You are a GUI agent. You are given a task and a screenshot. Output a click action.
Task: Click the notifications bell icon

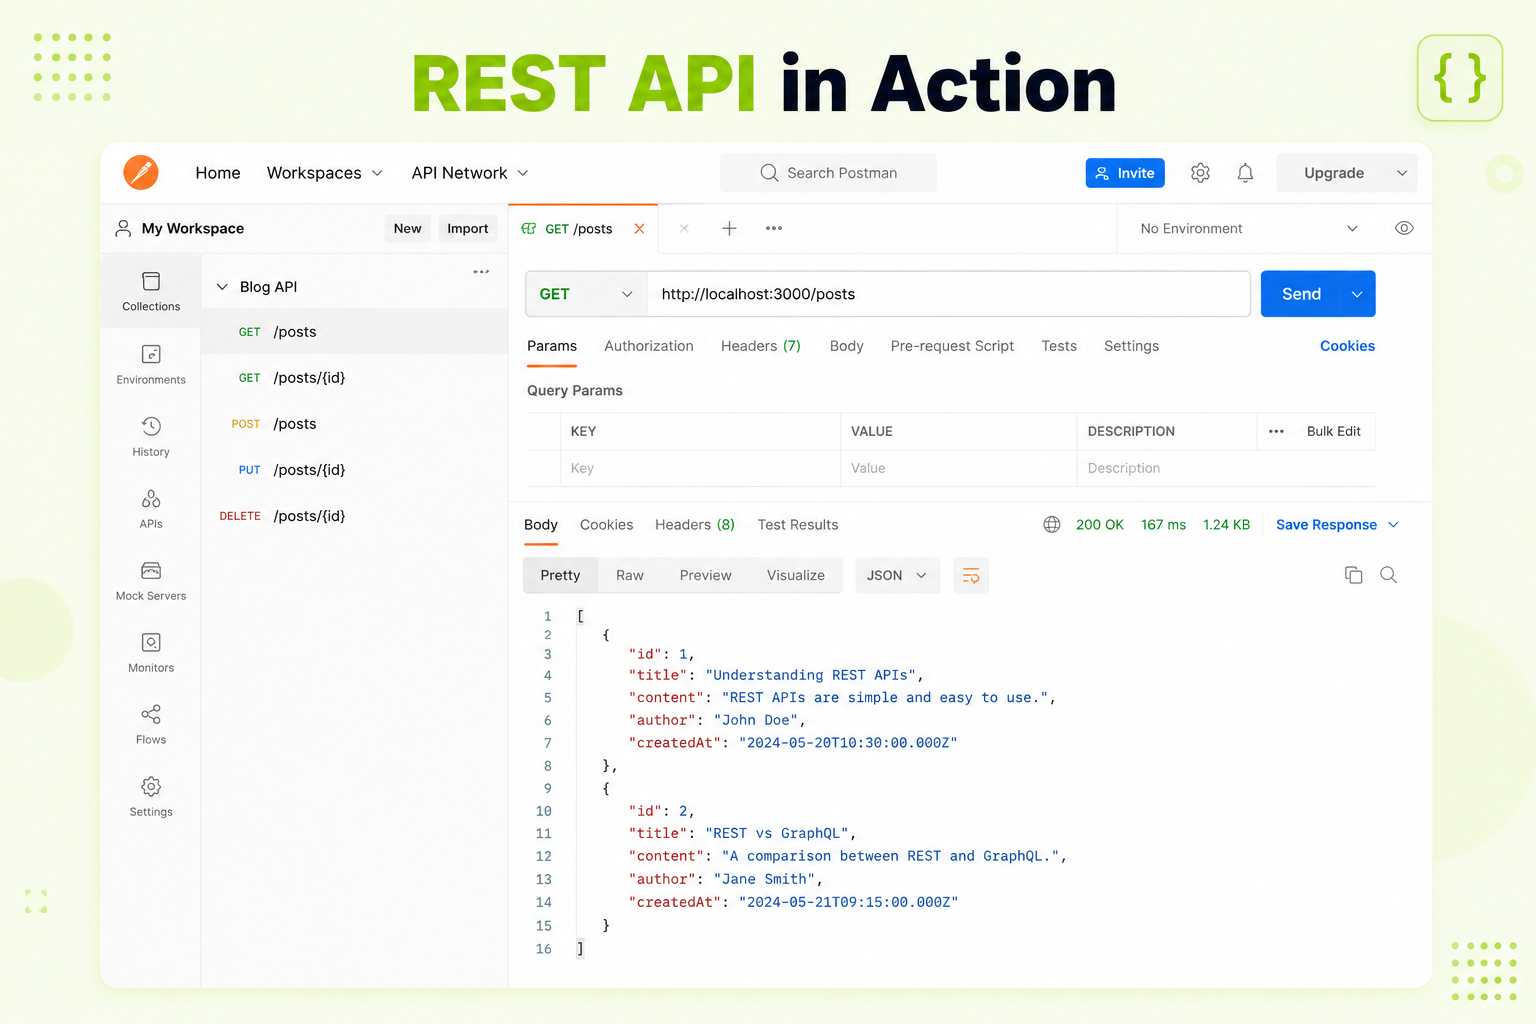click(1245, 173)
